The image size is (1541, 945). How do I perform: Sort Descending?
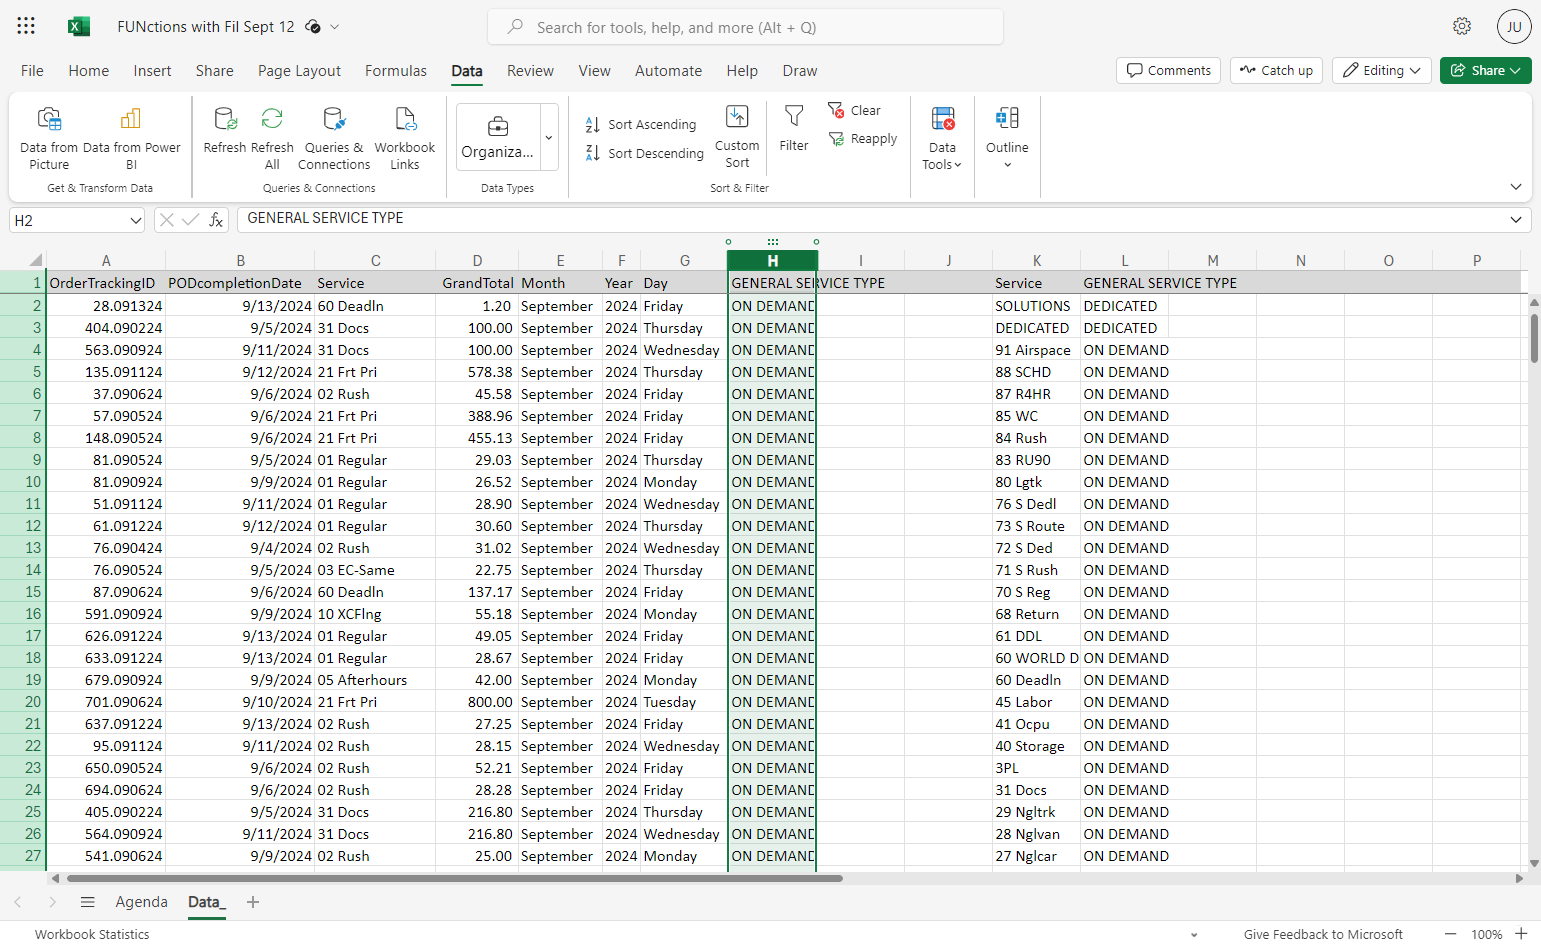coord(645,153)
